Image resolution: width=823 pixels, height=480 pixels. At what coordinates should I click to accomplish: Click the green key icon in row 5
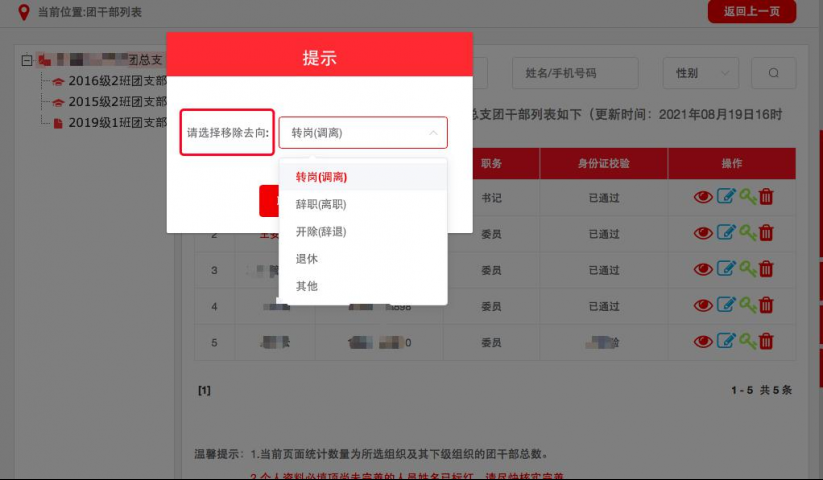tap(747, 341)
